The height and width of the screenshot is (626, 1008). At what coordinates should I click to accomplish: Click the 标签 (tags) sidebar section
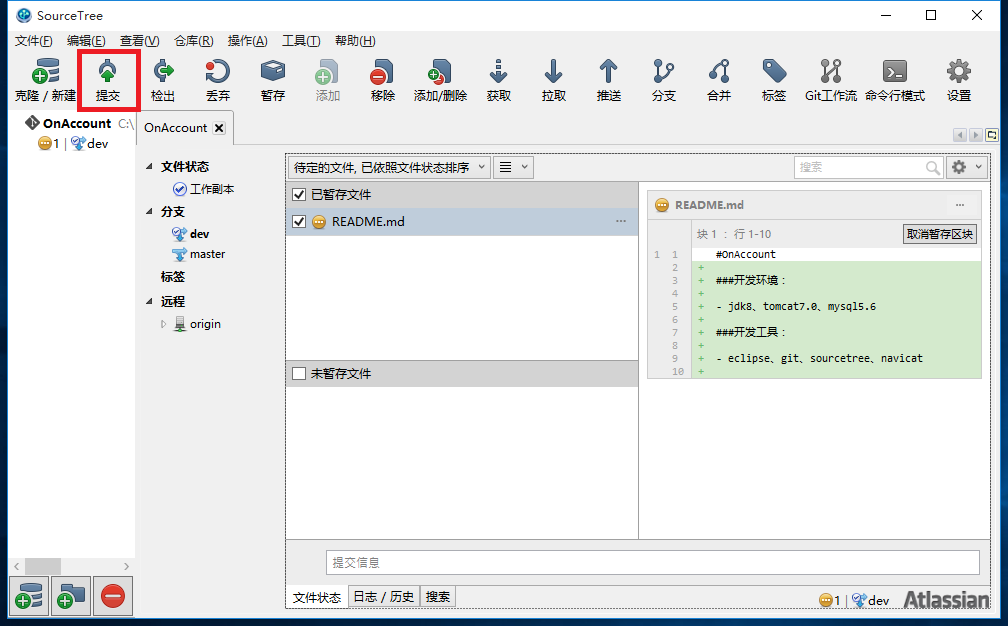(172, 277)
